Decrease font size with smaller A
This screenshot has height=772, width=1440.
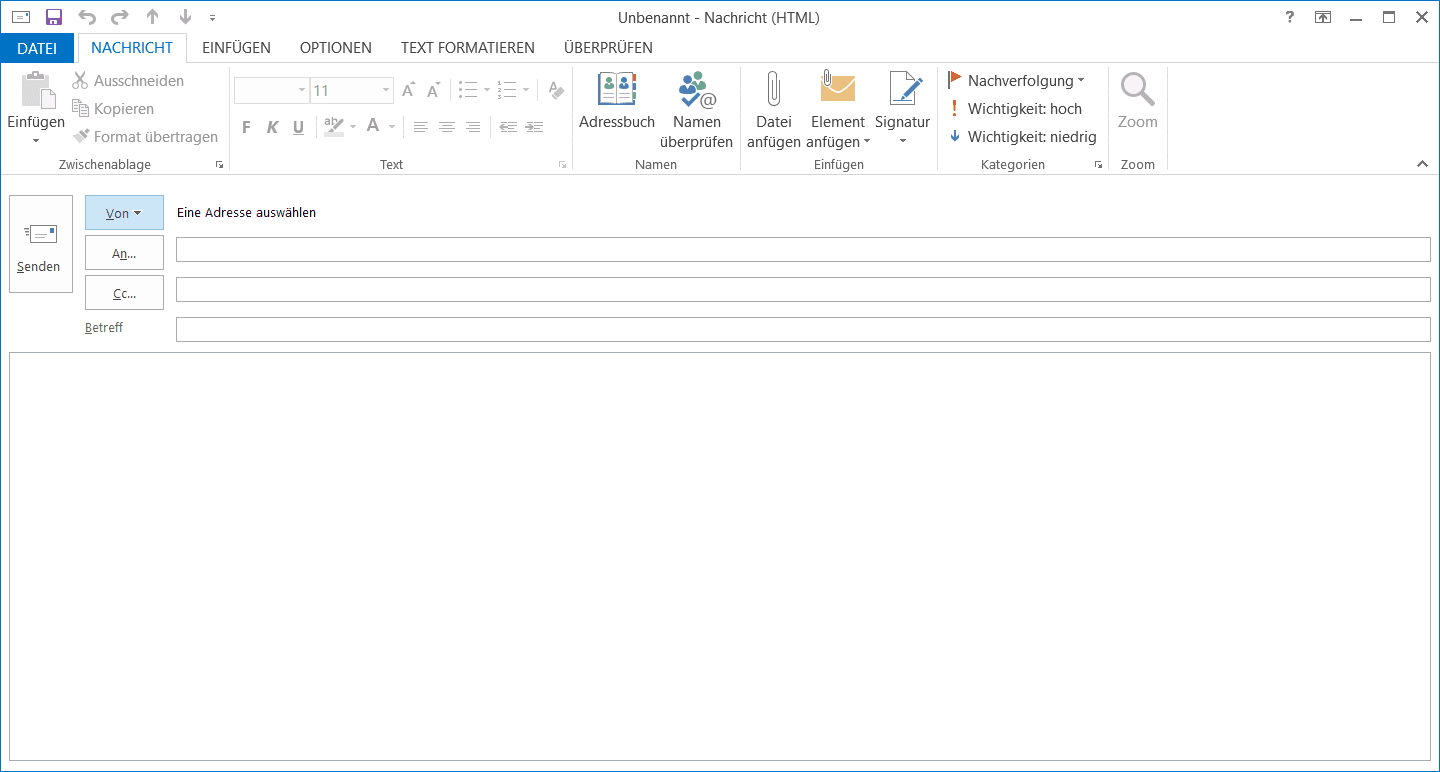[433, 91]
